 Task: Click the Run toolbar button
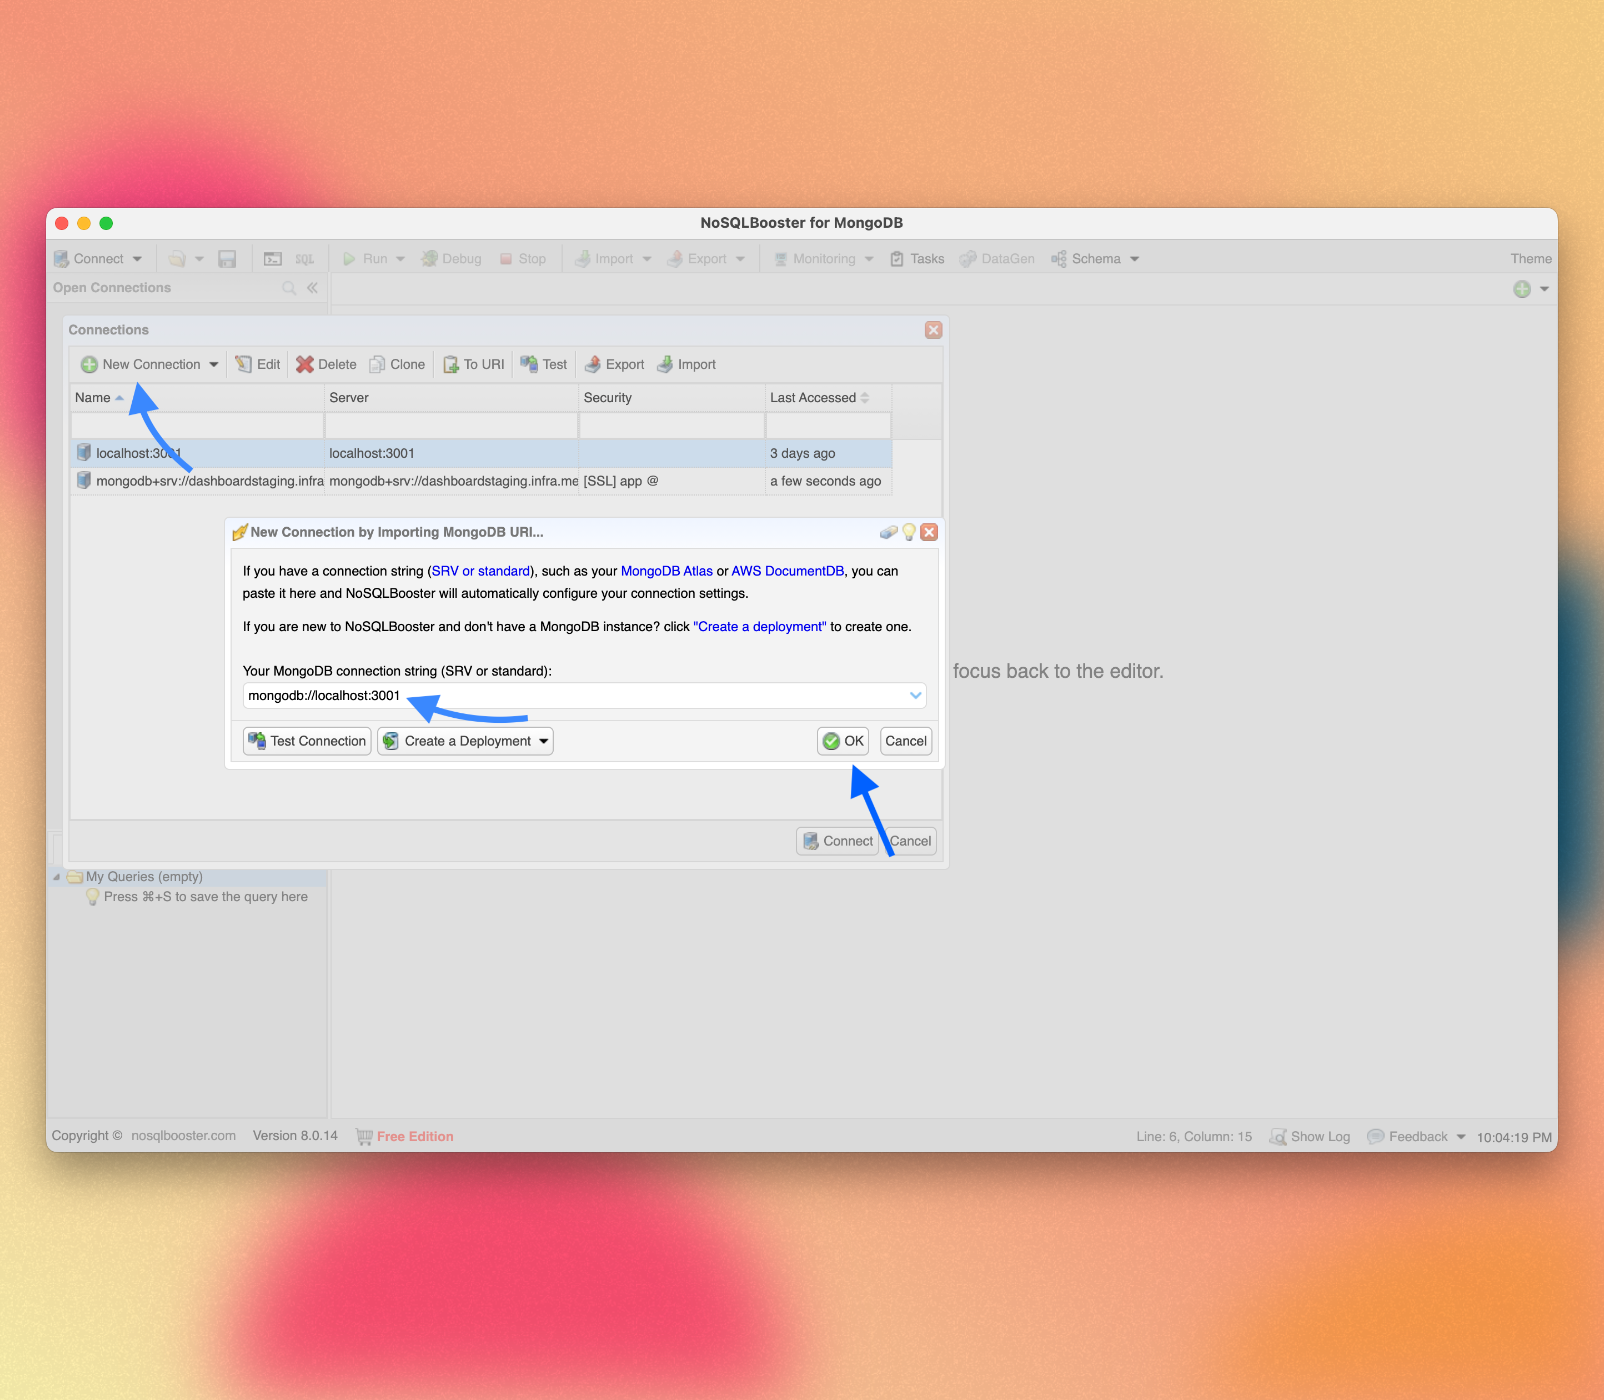click(365, 259)
